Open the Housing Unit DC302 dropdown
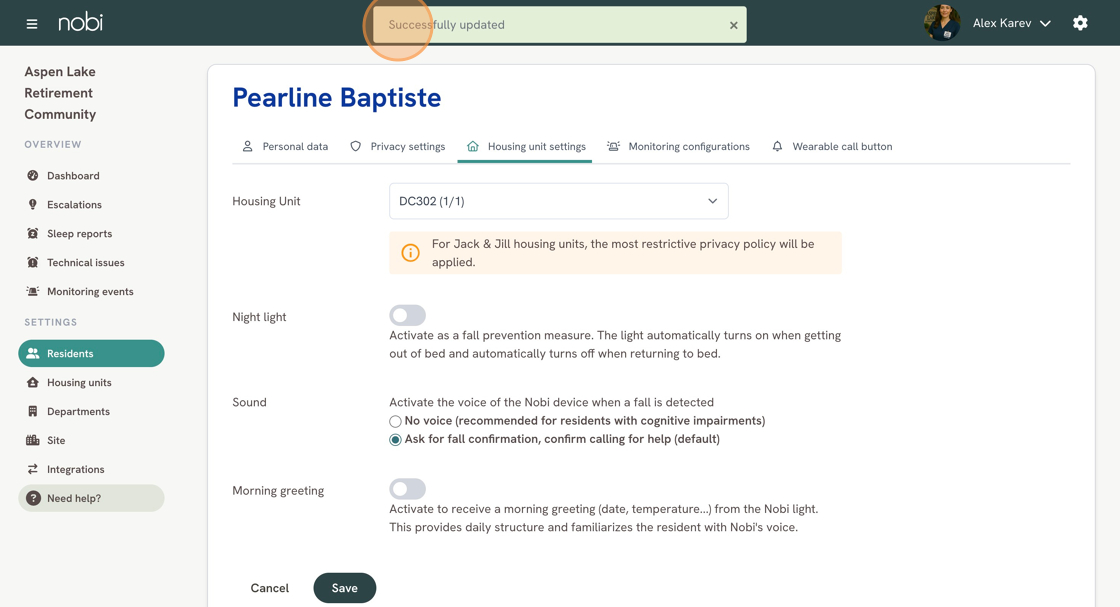Screen dimensions: 1120x607 559,201
